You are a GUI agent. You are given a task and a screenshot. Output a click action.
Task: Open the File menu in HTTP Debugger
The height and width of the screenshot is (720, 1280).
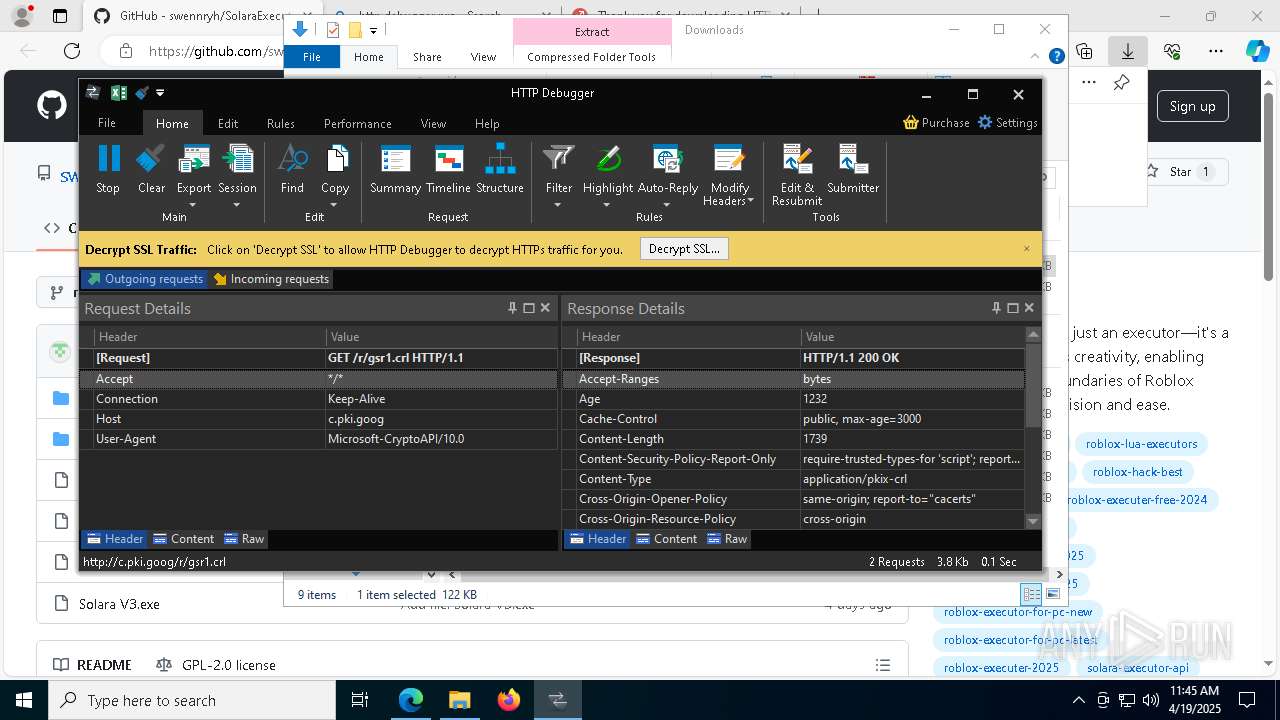(x=107, y=123)
